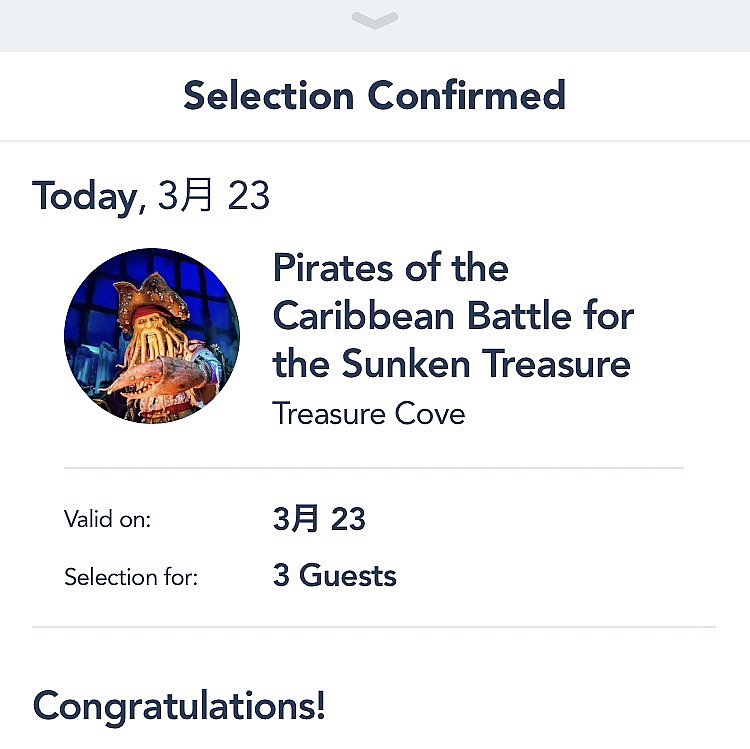Open Pirates of the Caribbean attraction title

tap(453, 316)
